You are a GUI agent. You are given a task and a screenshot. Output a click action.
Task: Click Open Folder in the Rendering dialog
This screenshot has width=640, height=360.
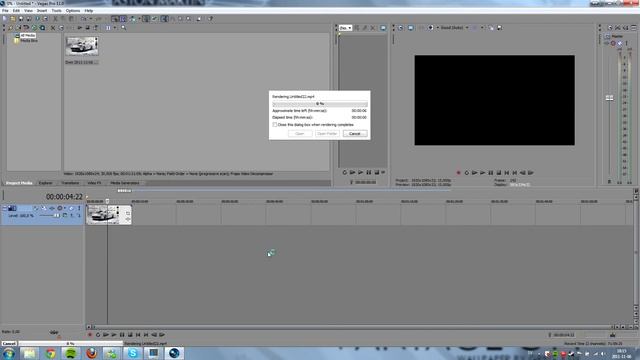[327, 133]
